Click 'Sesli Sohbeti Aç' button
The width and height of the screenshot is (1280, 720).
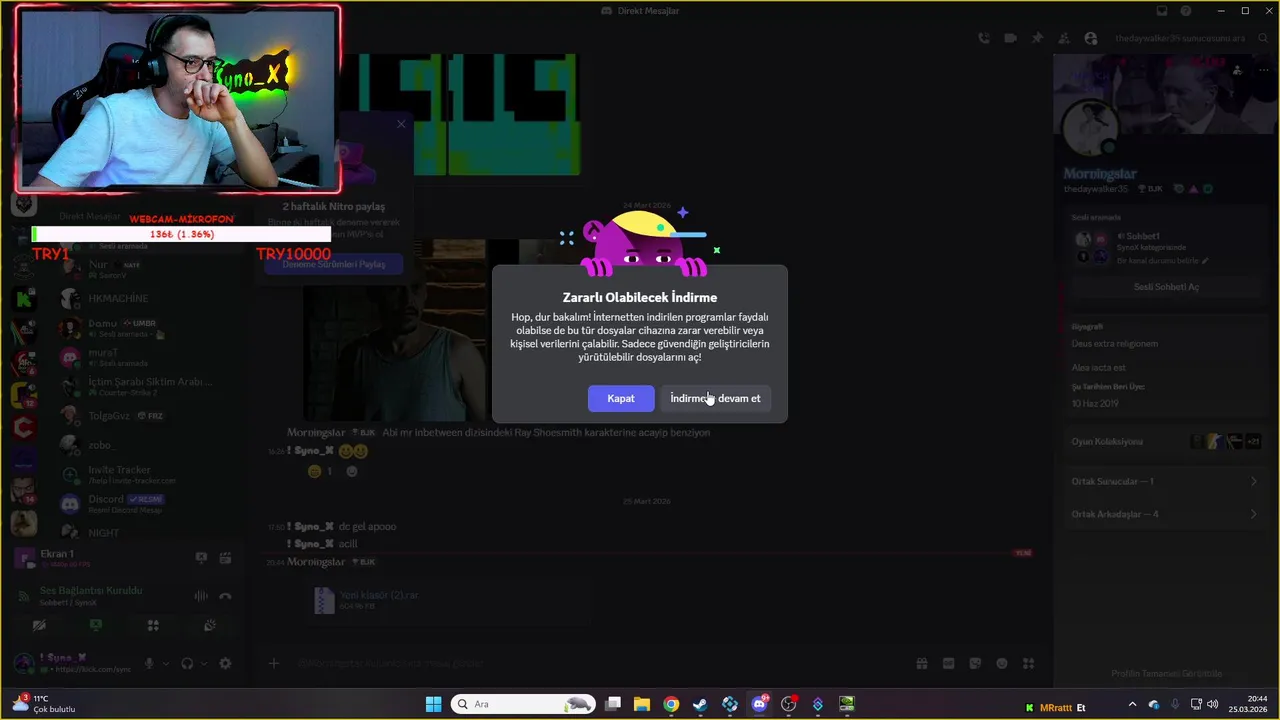[x=1166, y=287]
